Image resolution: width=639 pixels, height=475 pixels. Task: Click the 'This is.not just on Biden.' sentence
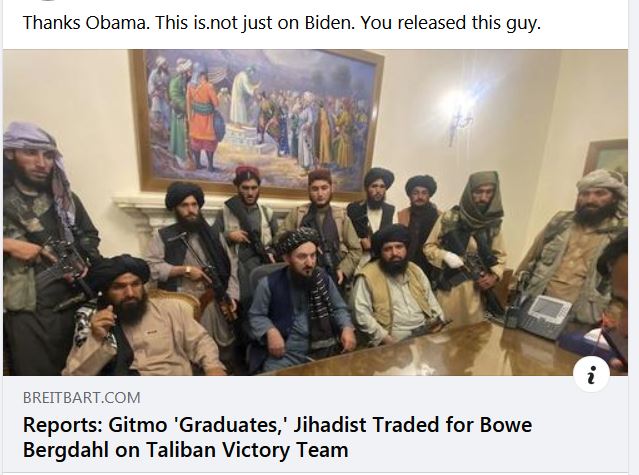click(255, 23)
